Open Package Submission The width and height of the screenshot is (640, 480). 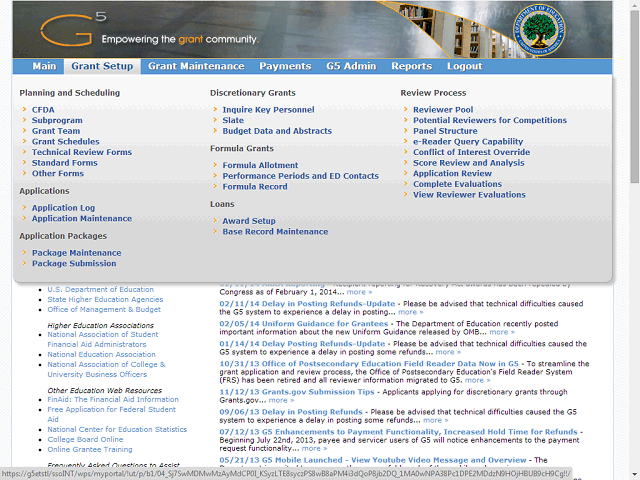pyautogui.click(x=74, y=263)
